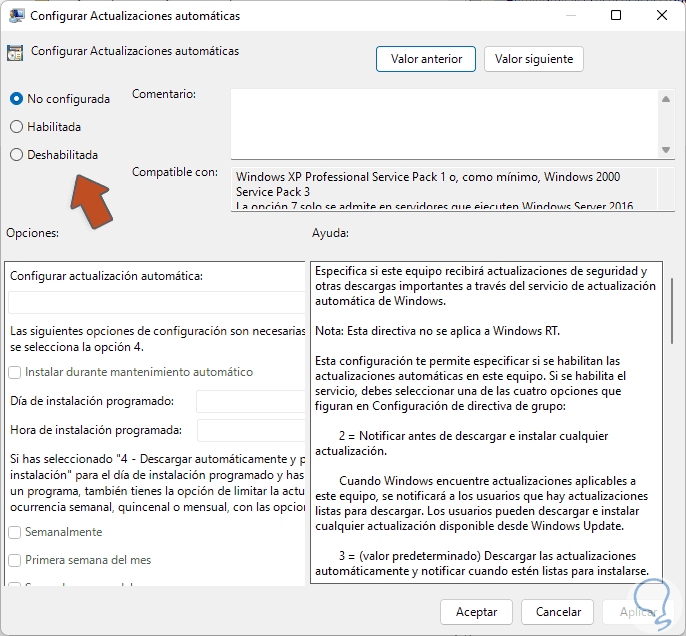Click the 'Opciones:' label
The image size is (686, 636).
pos(32,233)
